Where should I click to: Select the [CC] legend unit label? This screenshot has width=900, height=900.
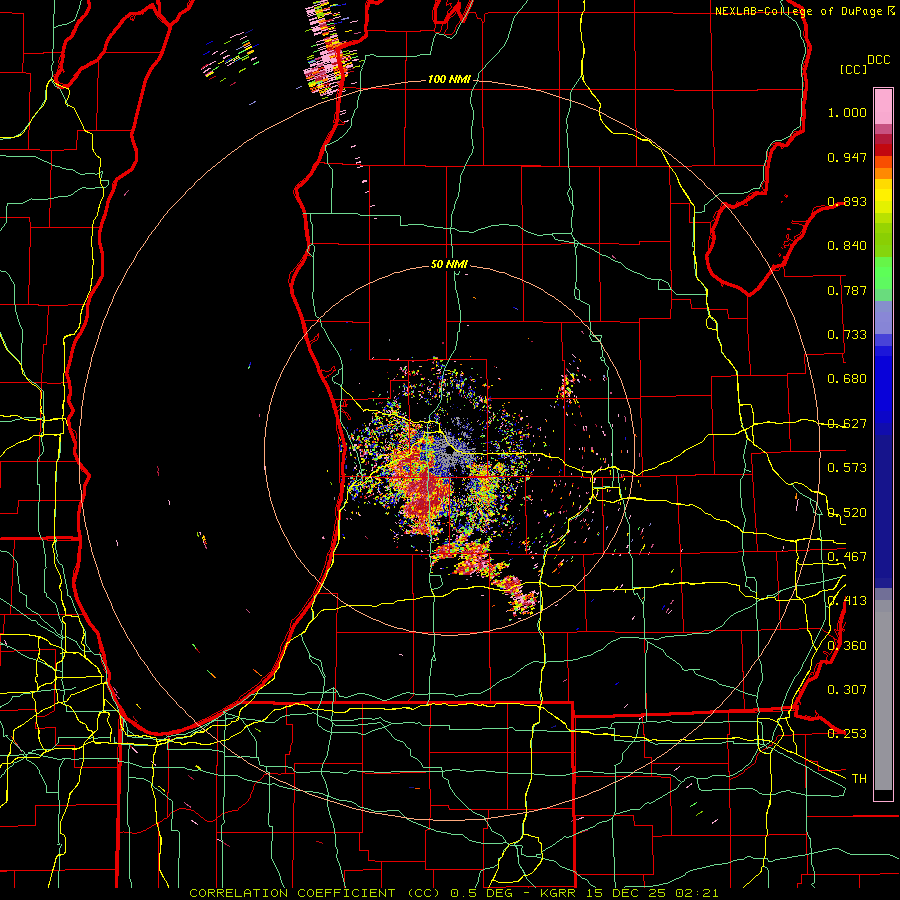(854, 69)
